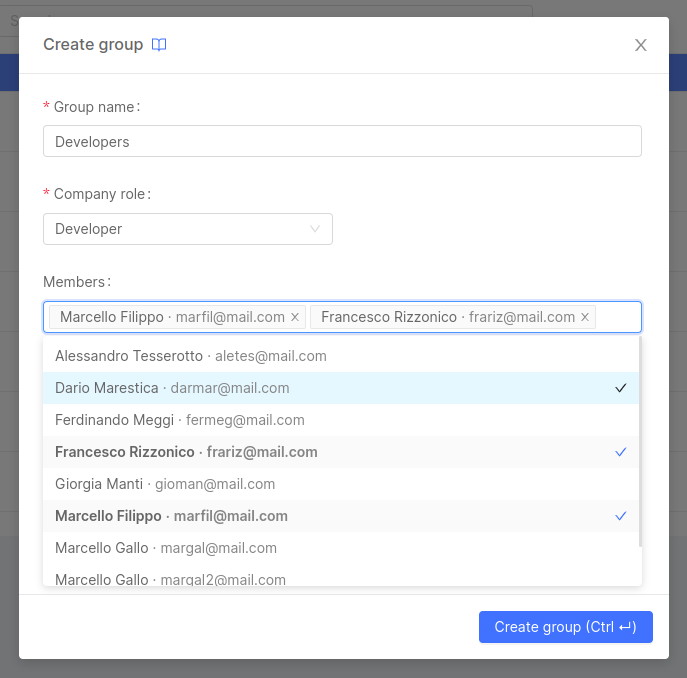Click the blue checkmark on Francesco Rizzonico row
The image size is (687, 678).
(x=621, y=452)
